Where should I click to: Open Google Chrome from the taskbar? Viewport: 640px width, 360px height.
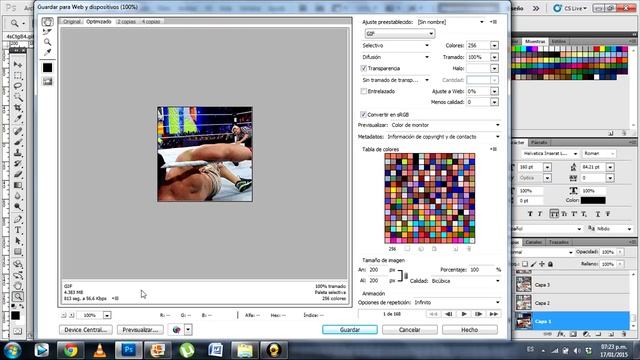coord(70,350)
